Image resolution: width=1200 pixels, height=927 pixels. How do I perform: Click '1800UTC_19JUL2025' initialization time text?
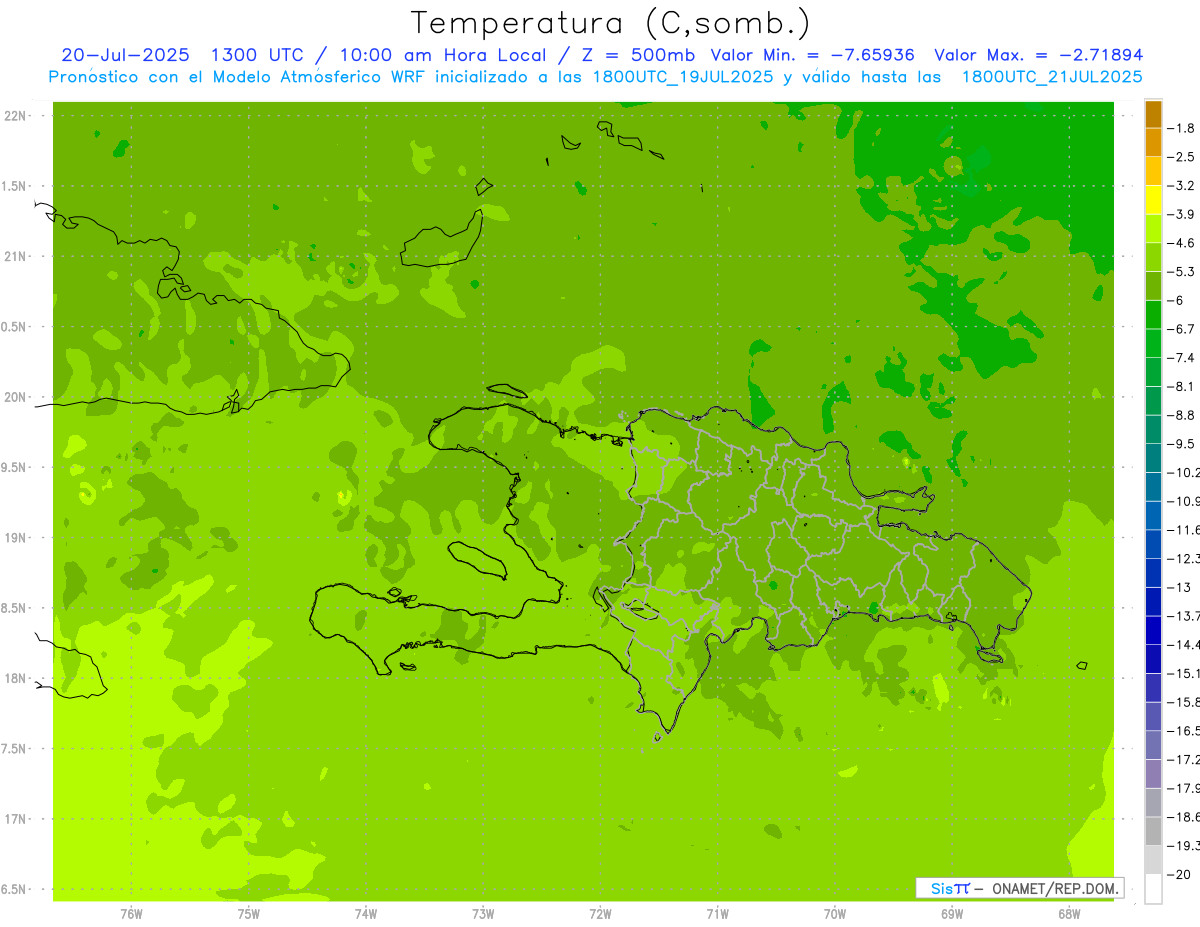[682, 77]
